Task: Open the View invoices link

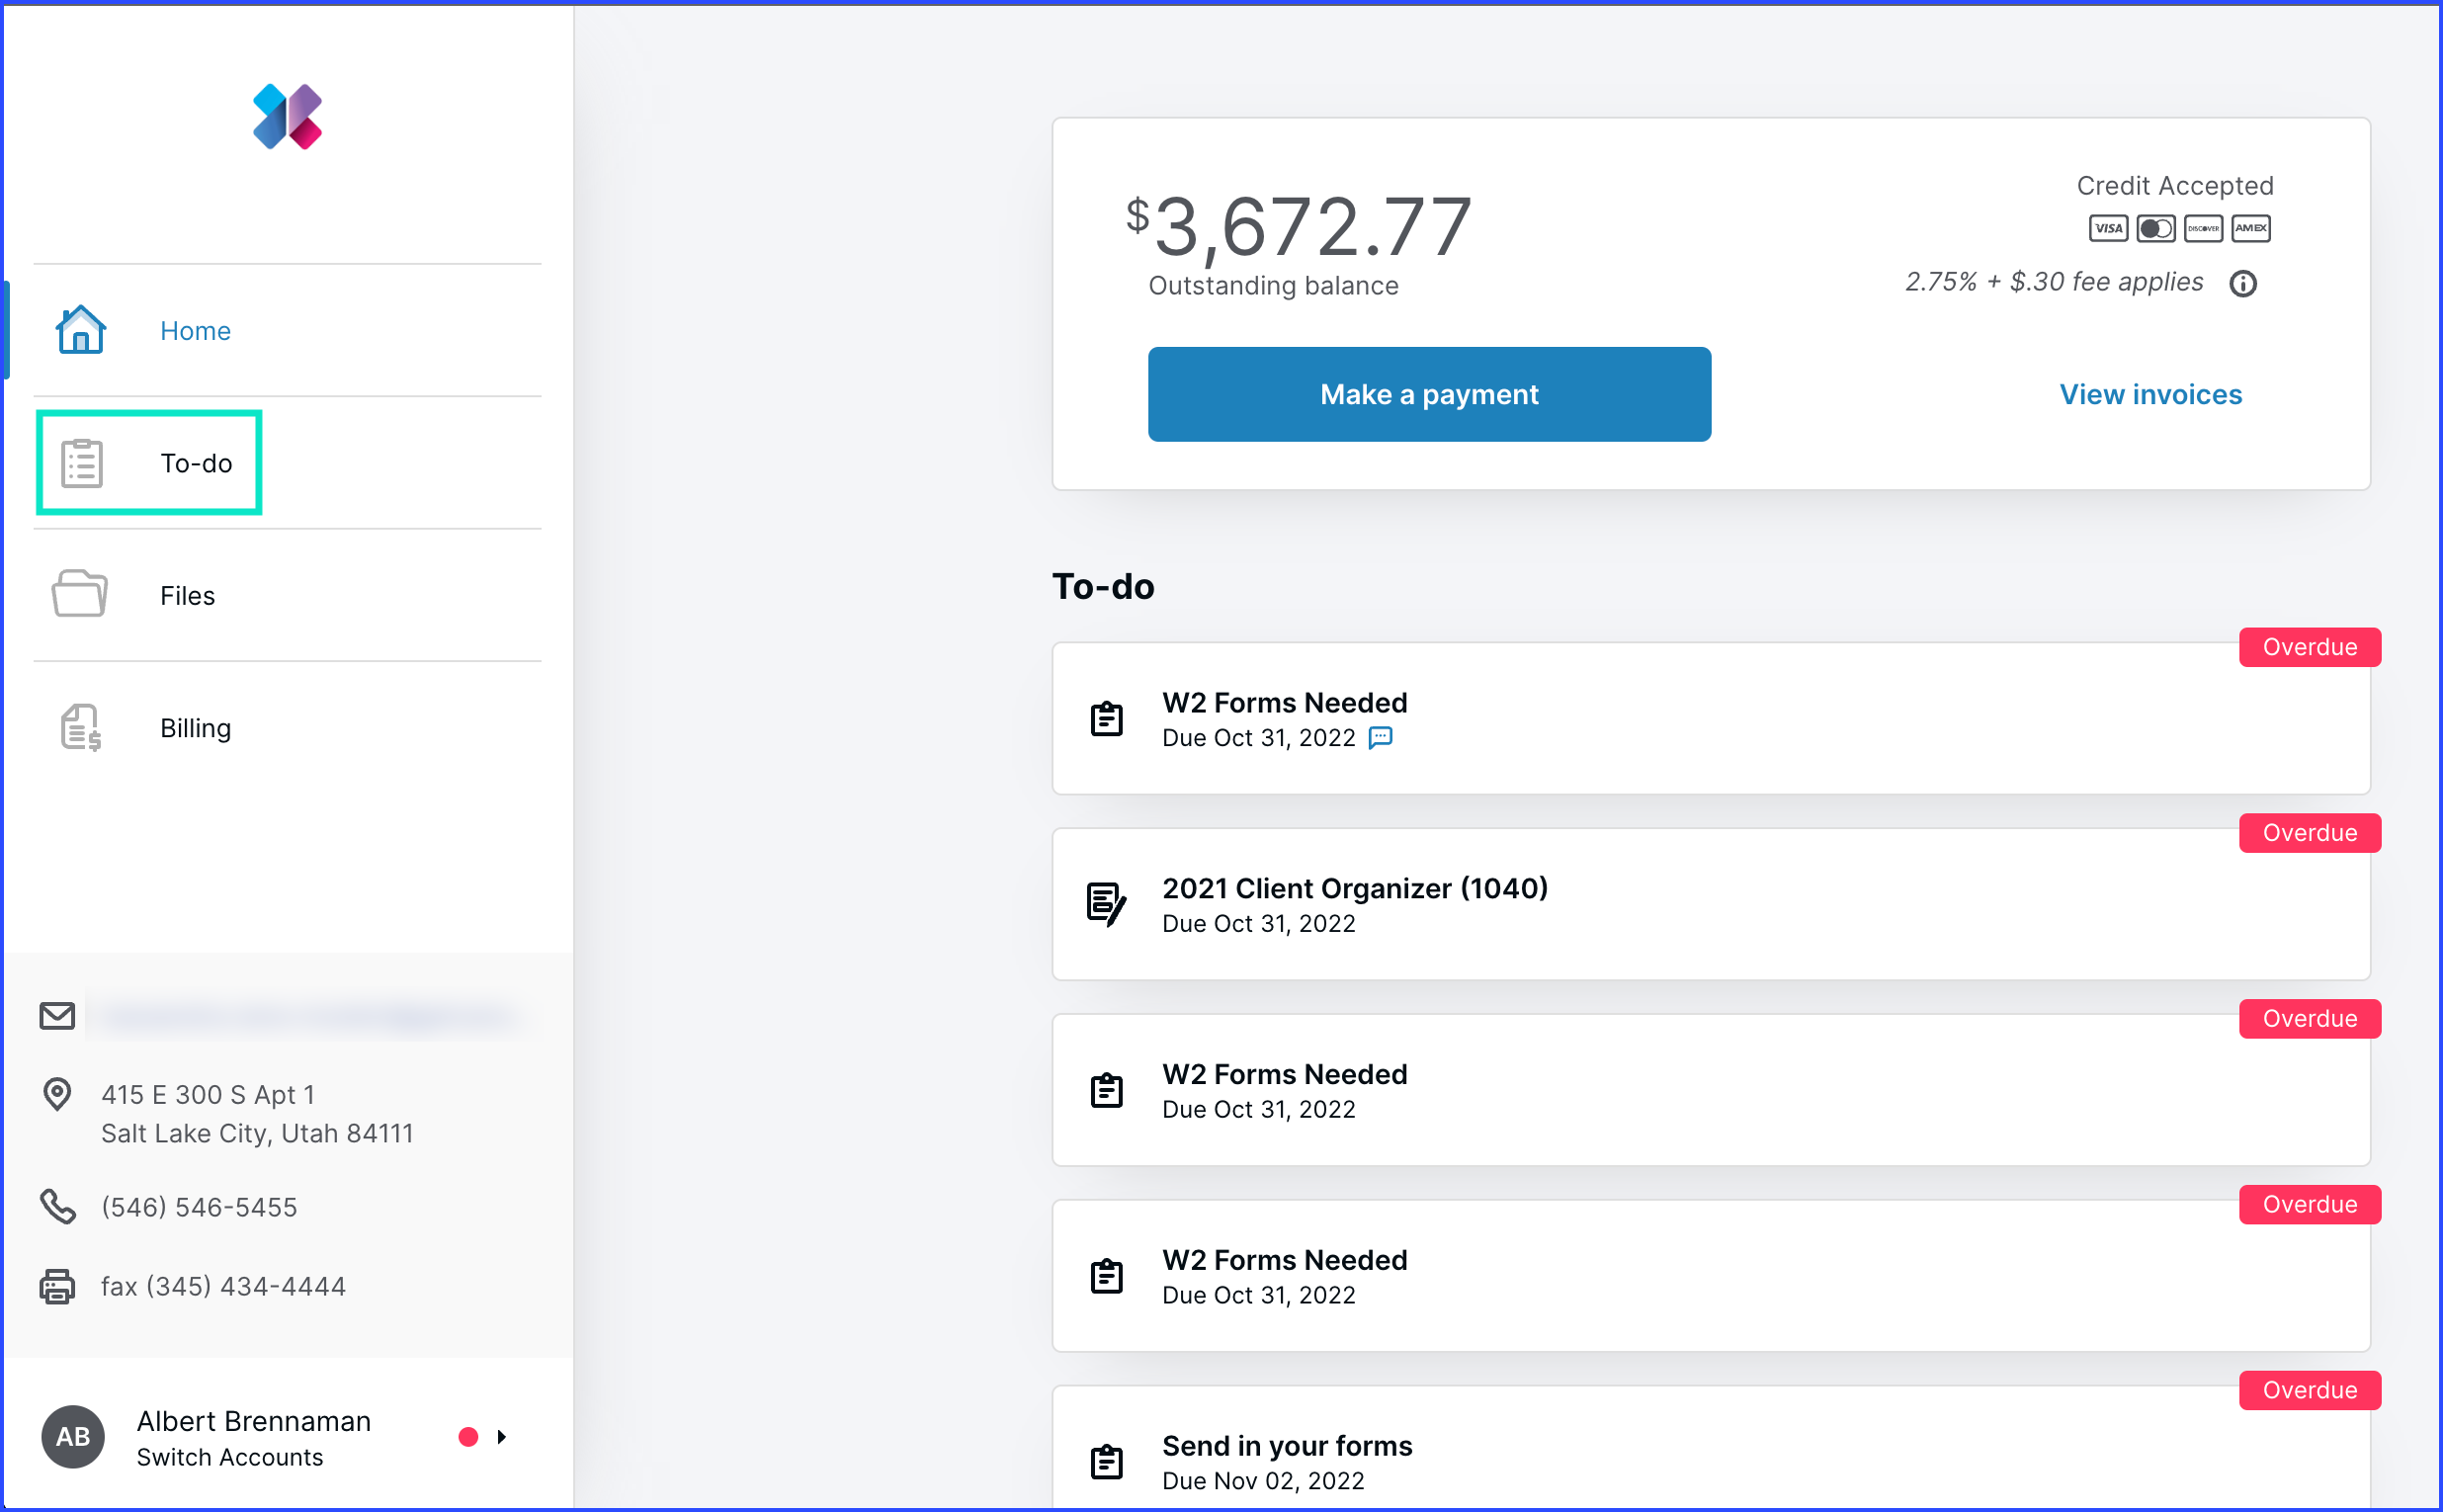Action: click(2150, 394)
